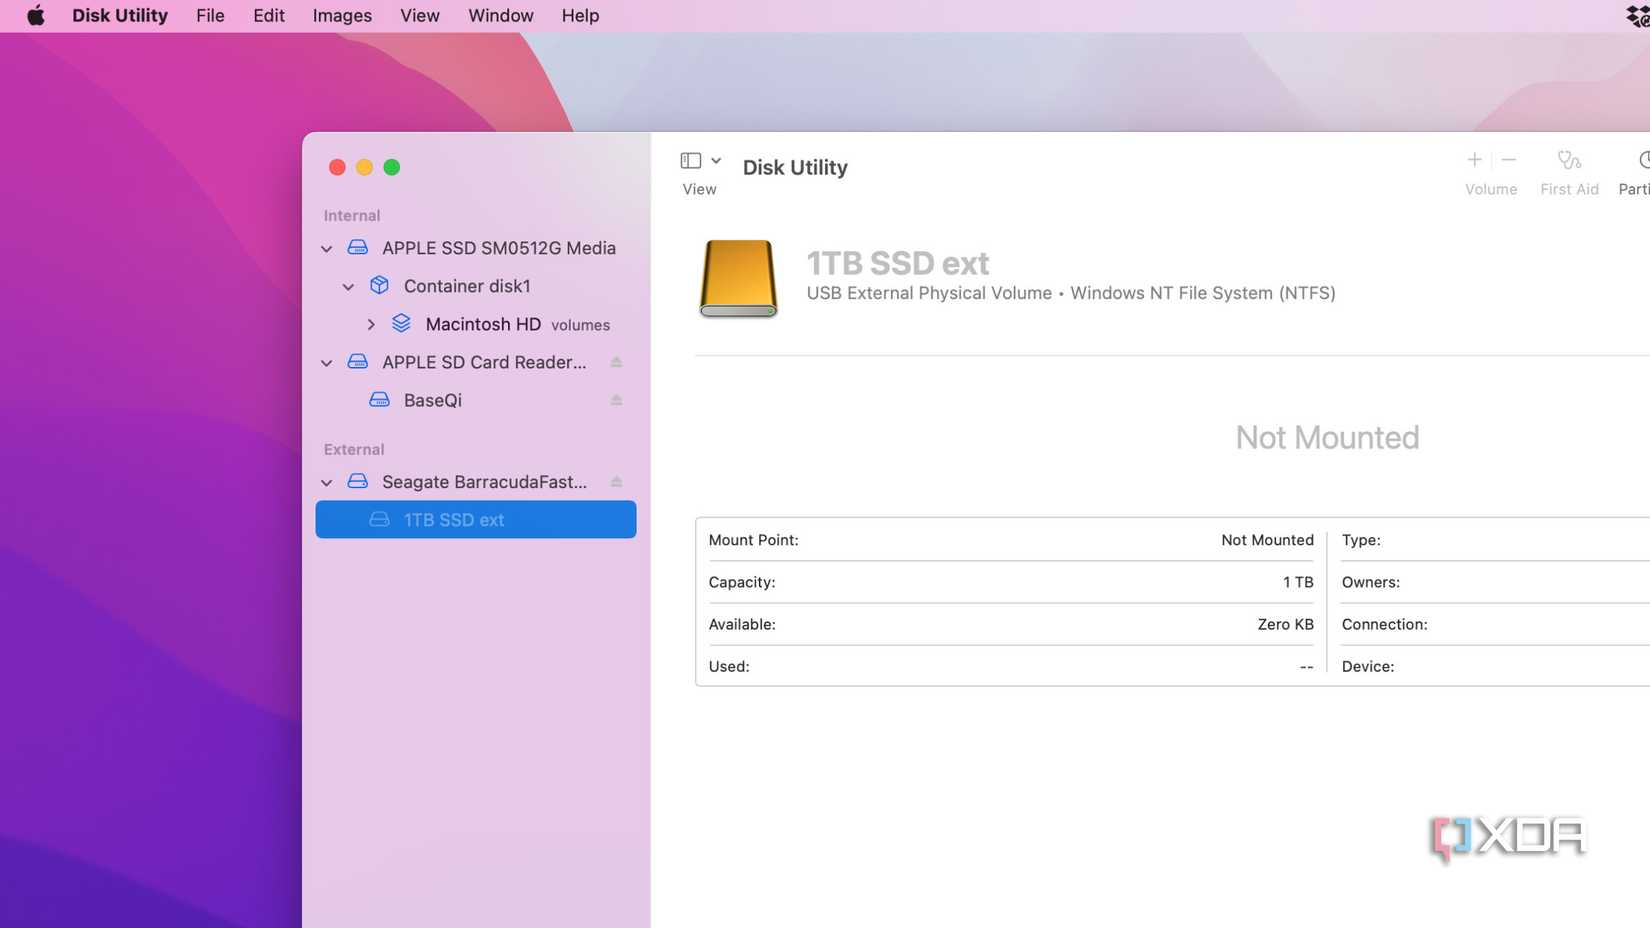Viewport: 1650px width, 928px height.
Task: Eject APPLE SD Card Reader
Action: 617,362
